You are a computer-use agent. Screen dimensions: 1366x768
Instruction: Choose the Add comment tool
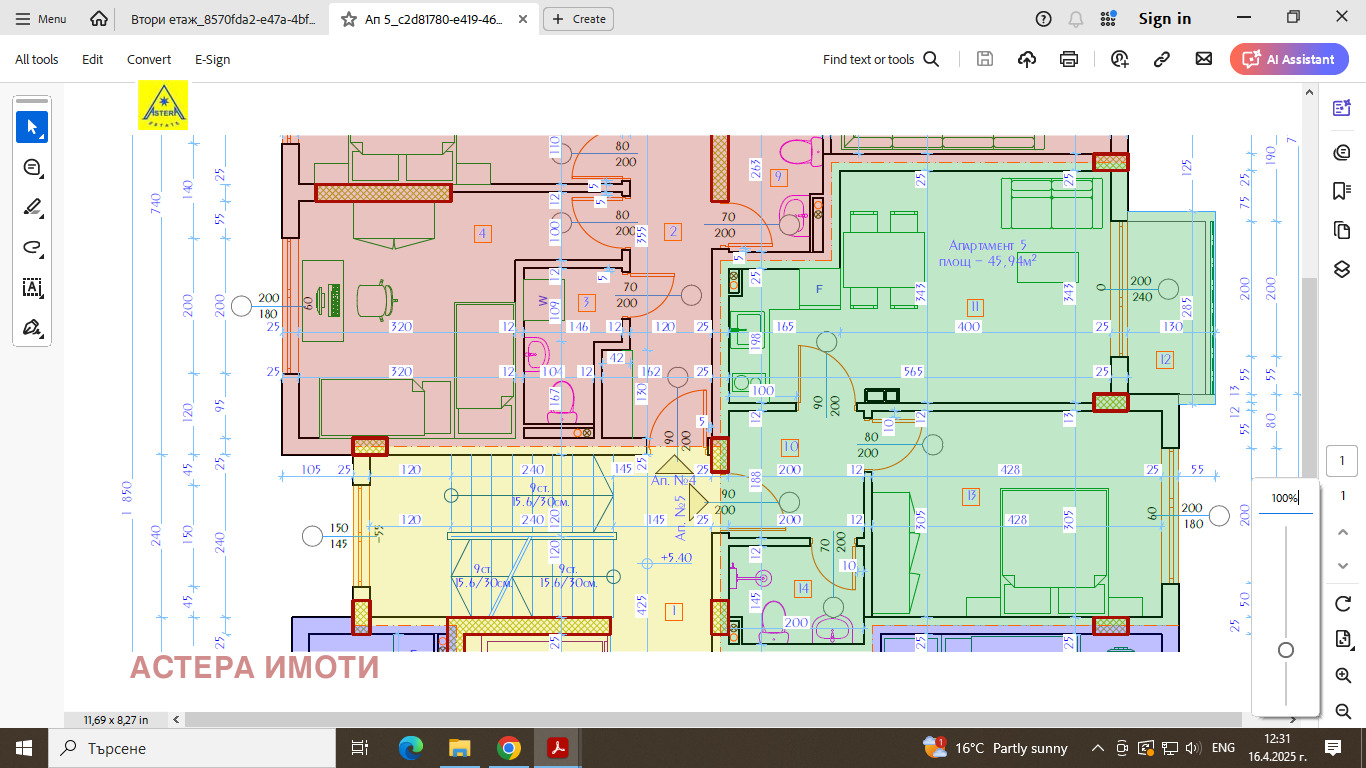[32, 167]
